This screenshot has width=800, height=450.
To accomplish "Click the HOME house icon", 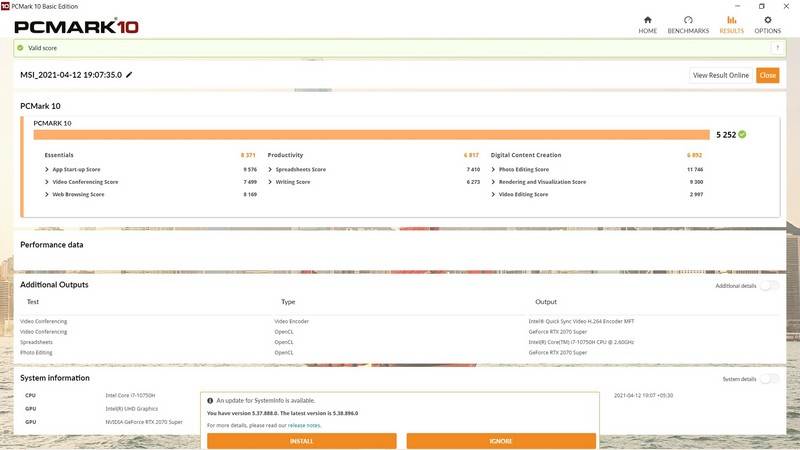I will pos(648,20).
